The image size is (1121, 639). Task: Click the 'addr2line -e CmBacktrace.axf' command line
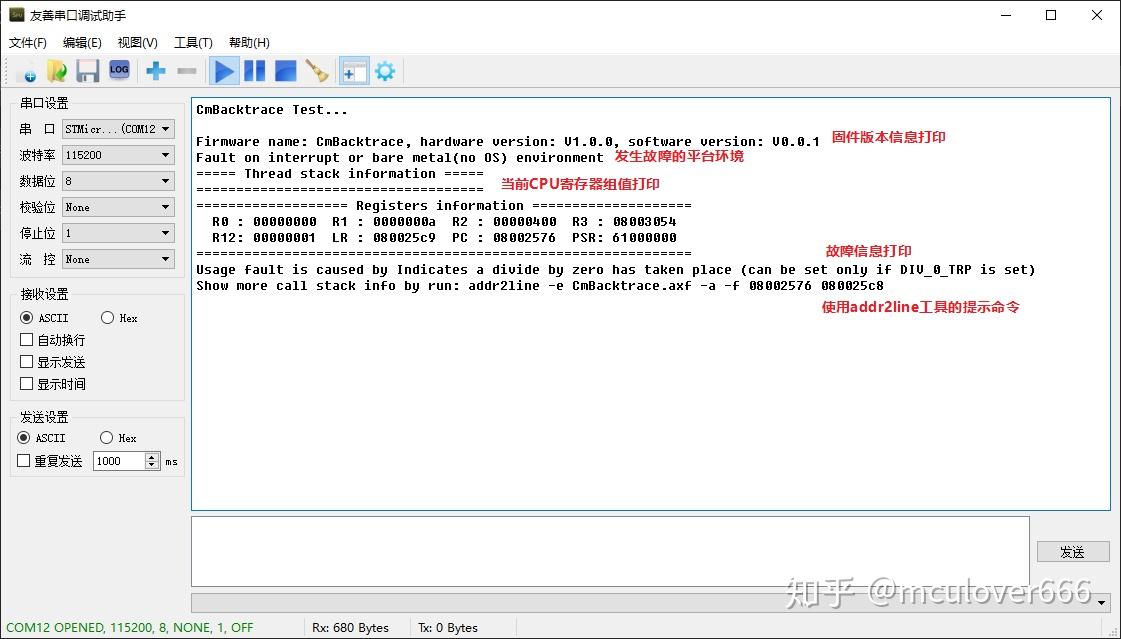(540, 286)
